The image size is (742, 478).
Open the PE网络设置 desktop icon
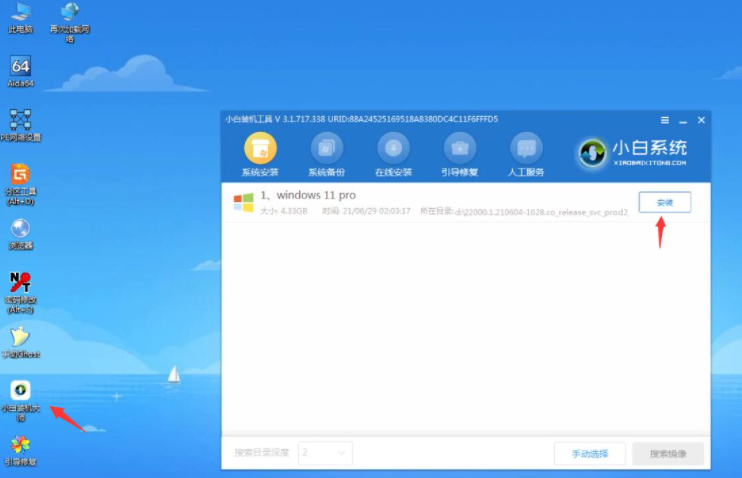(20, 125)
